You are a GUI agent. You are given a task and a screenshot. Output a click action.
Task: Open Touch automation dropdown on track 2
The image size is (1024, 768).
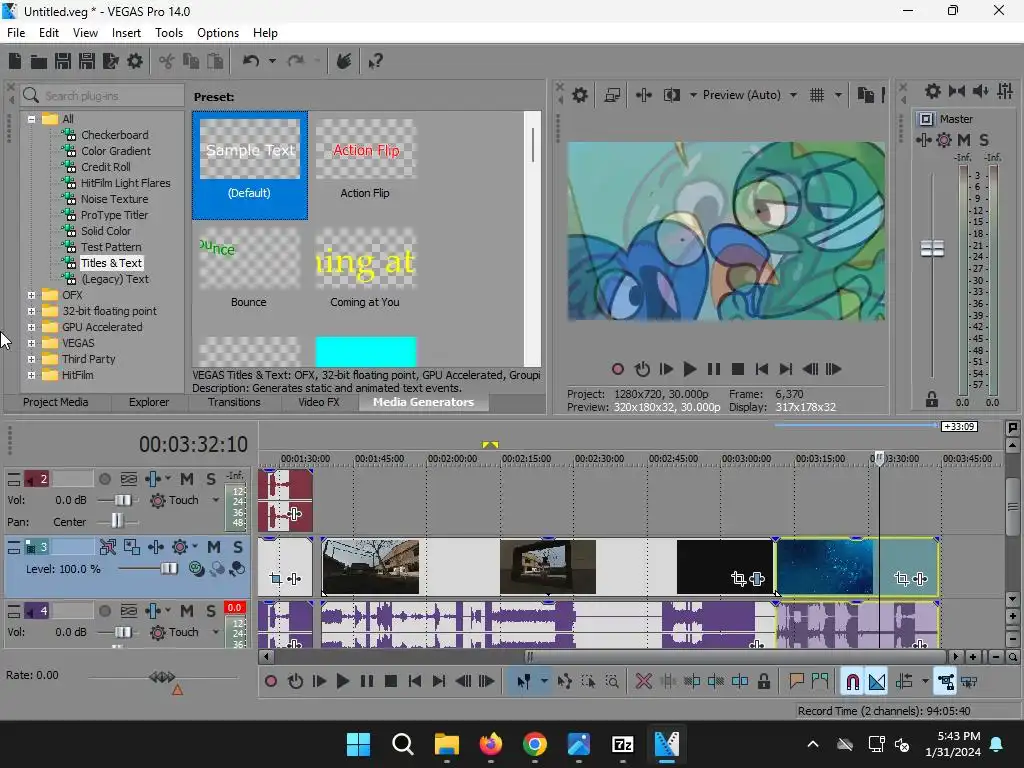click(x=216, y=500)
